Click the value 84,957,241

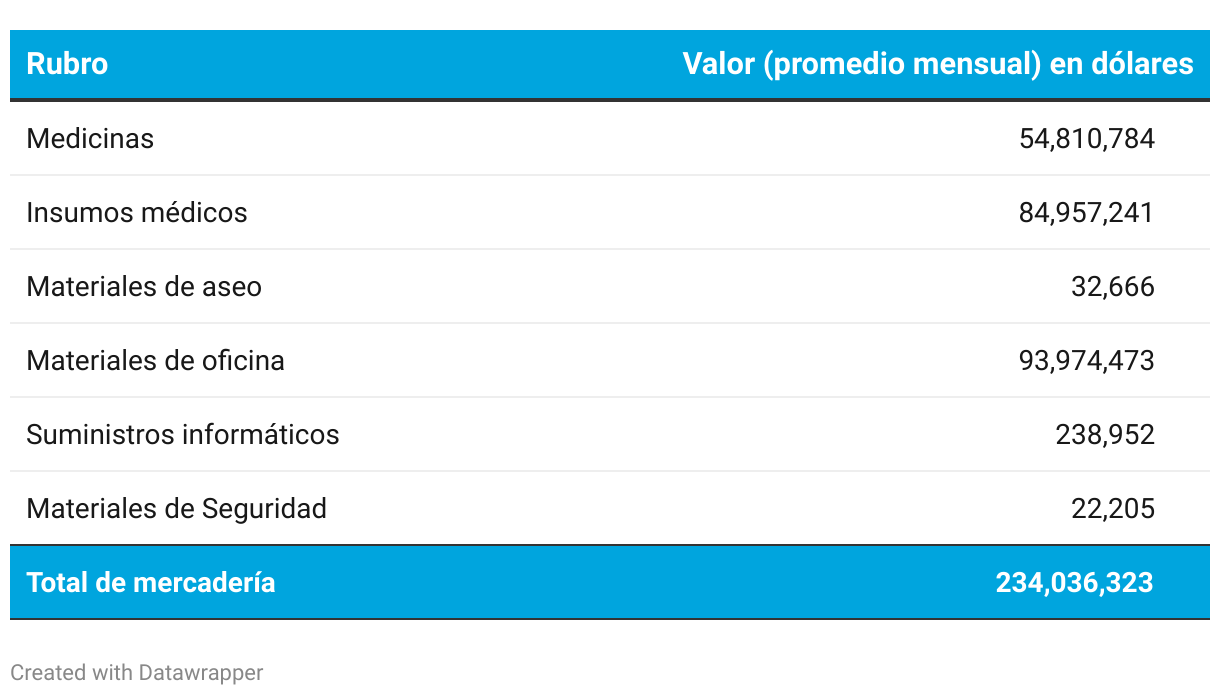tap(1087, 212)
